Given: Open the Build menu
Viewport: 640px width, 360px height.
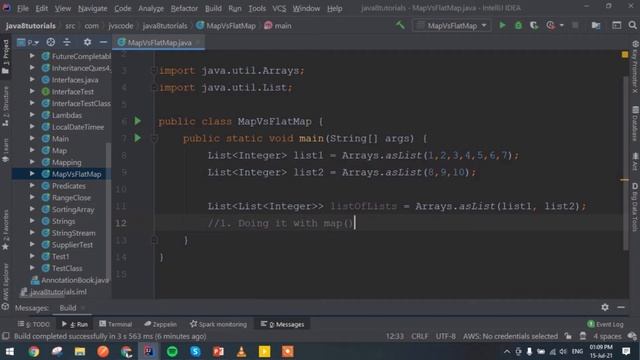Looking at the screenshot, I should pos(213,8).
